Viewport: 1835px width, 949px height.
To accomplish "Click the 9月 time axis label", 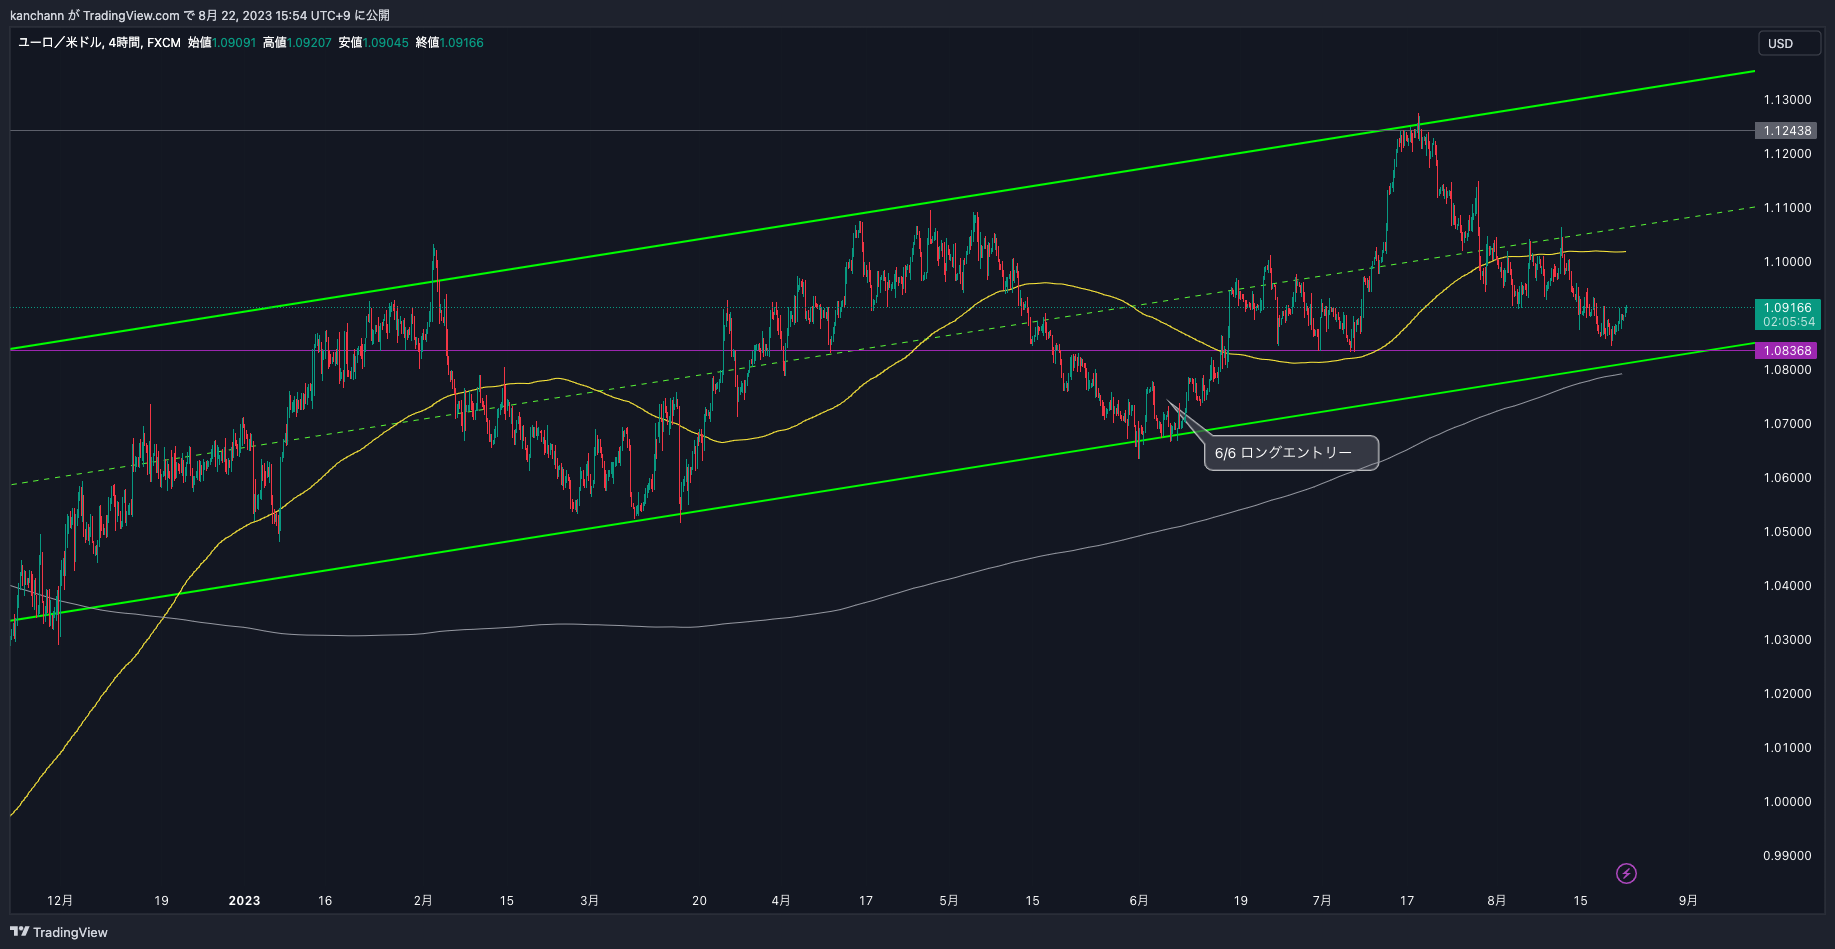I will pyautogui.click(x=1688, y=901).
